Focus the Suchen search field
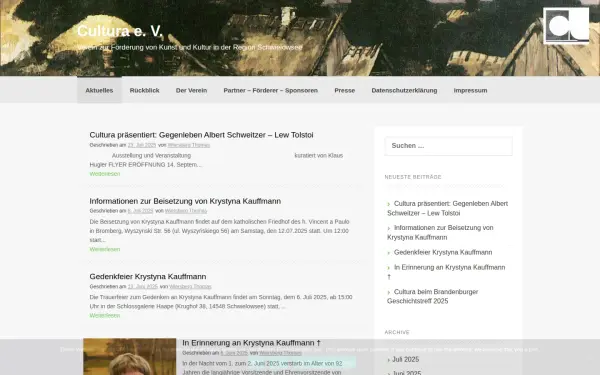 click(448, 146)
